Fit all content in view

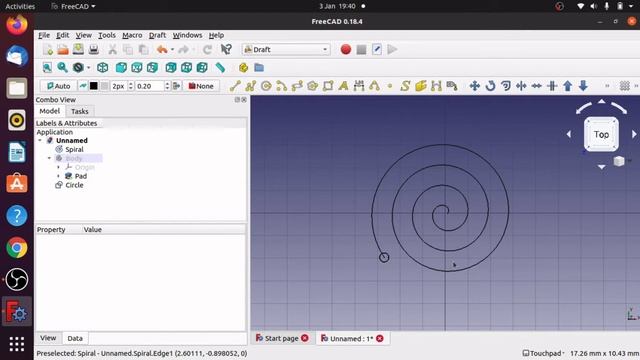(47, 68)
